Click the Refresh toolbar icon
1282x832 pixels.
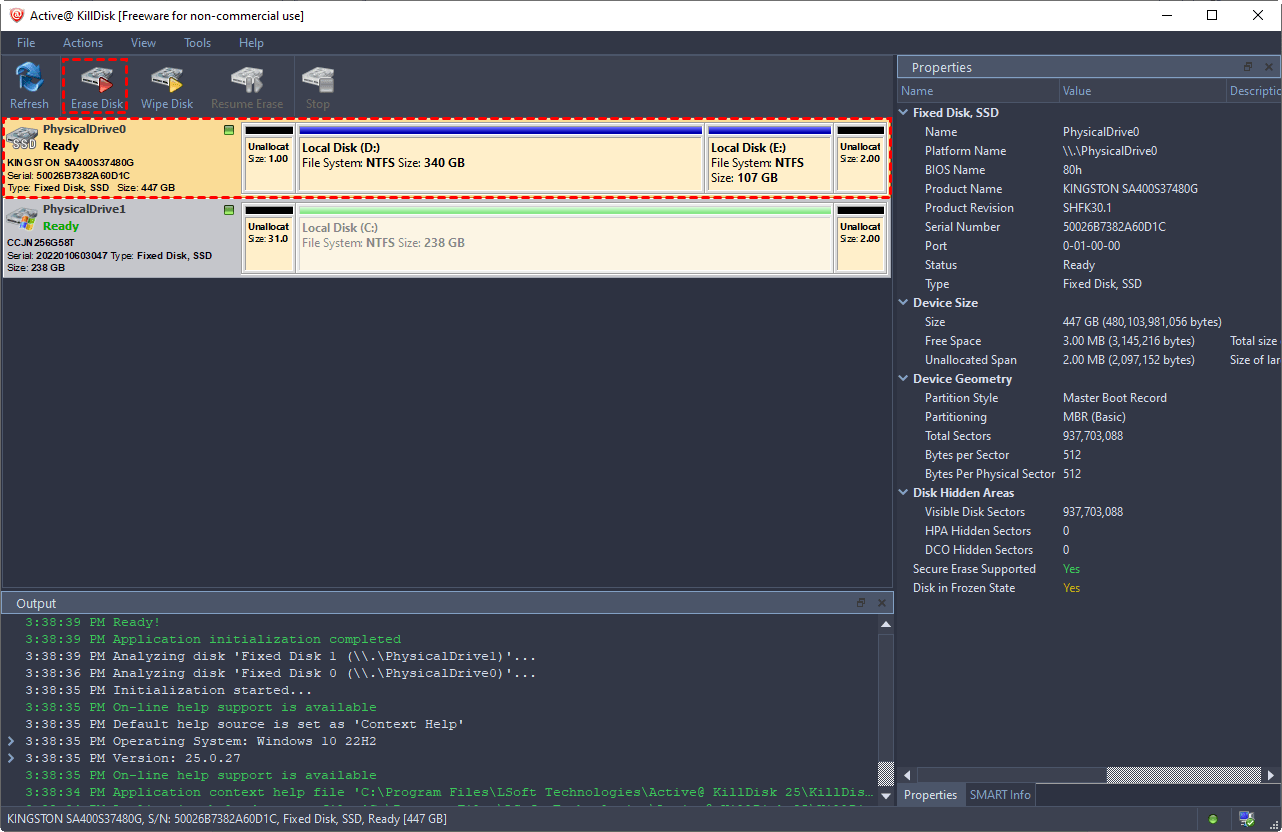tap(29, 80)
